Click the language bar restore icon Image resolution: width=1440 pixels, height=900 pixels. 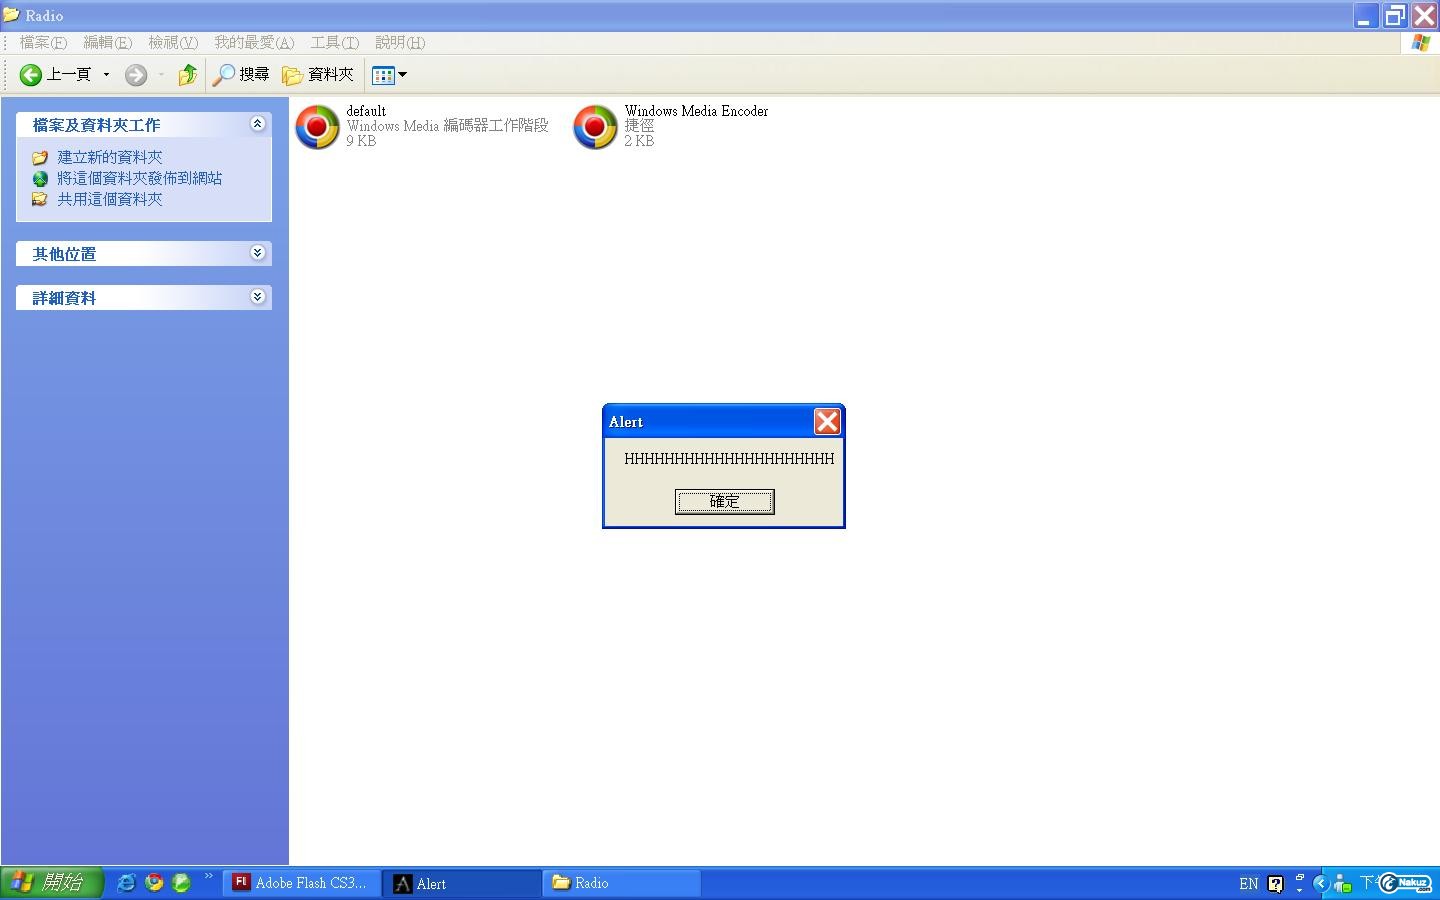coord(1299,877)
